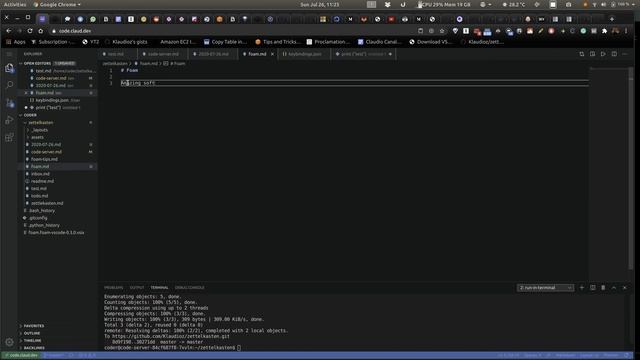Switch to the keybindings.json editor tab
640x360 pixels.
[x=304, y=54]
